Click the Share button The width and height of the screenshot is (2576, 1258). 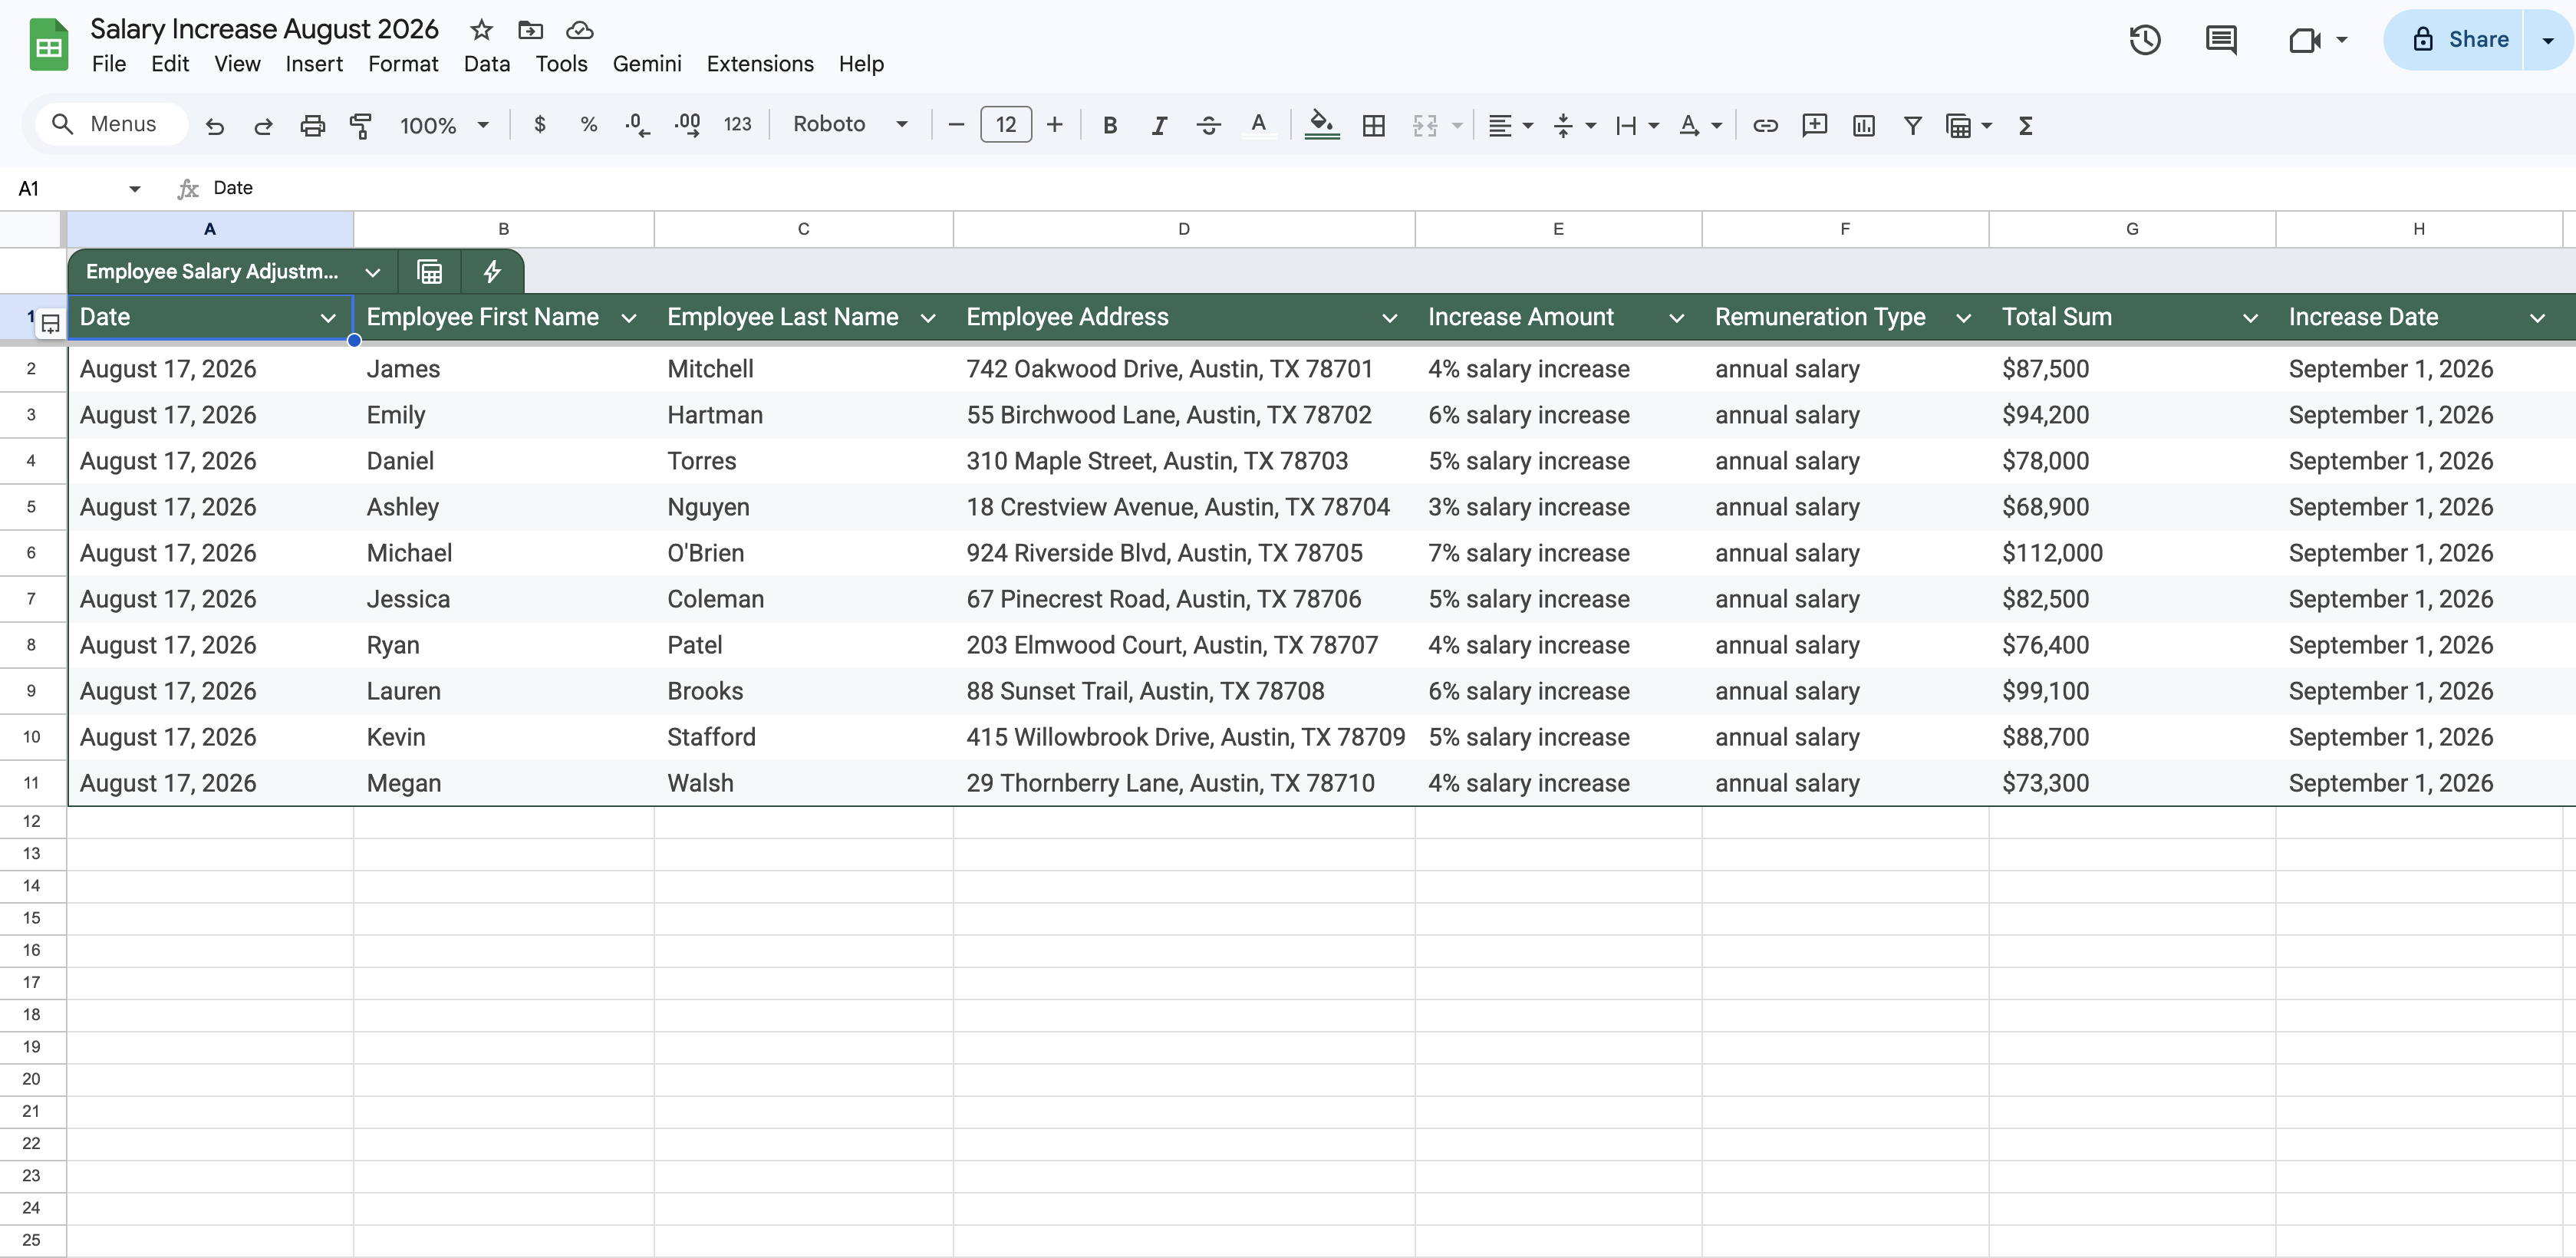2454,40
